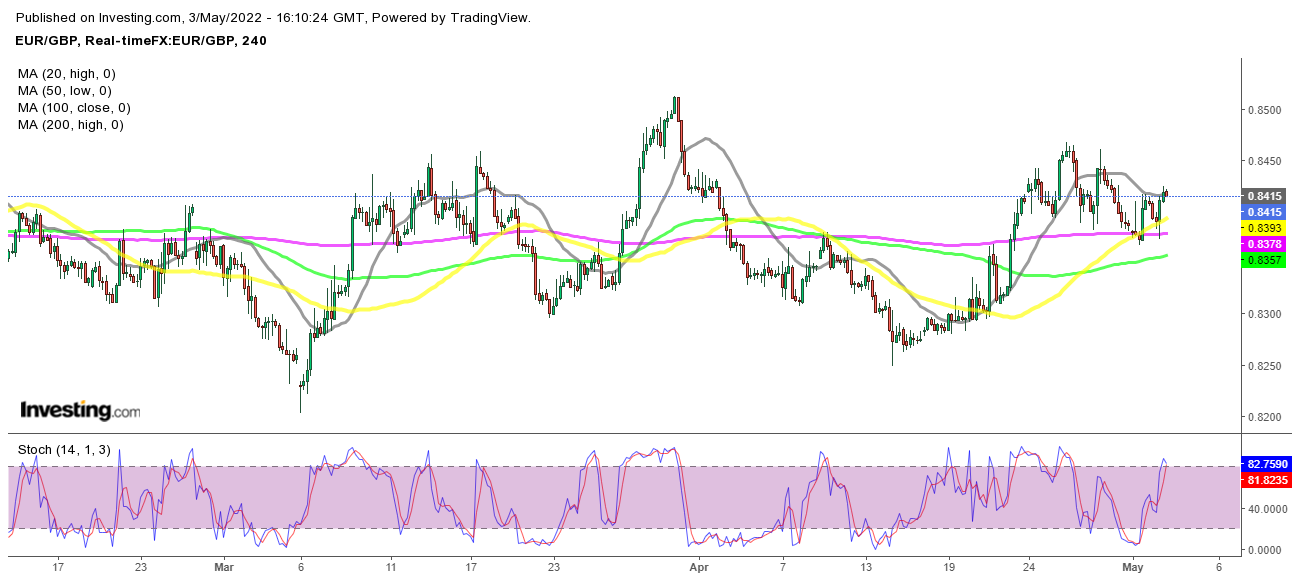Select the magenta 0.8378 price tag

click(1259, 244)
